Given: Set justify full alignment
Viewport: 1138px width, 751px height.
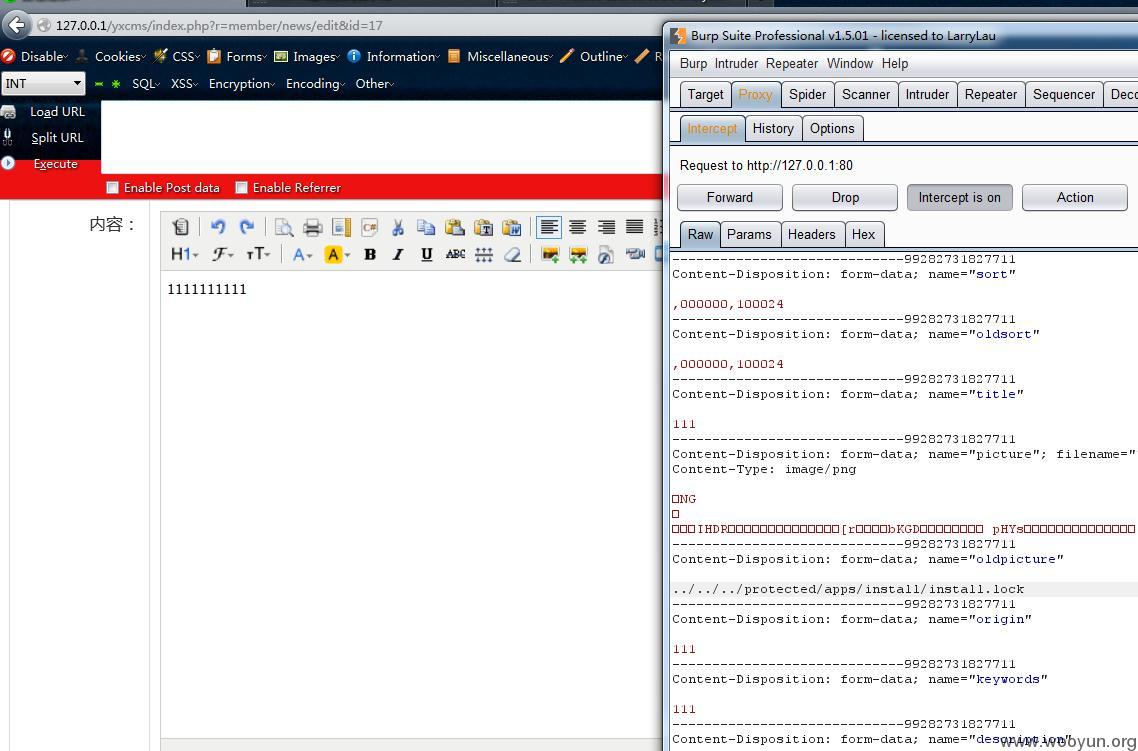Looking at the screenshot, I should click(634, 227).
